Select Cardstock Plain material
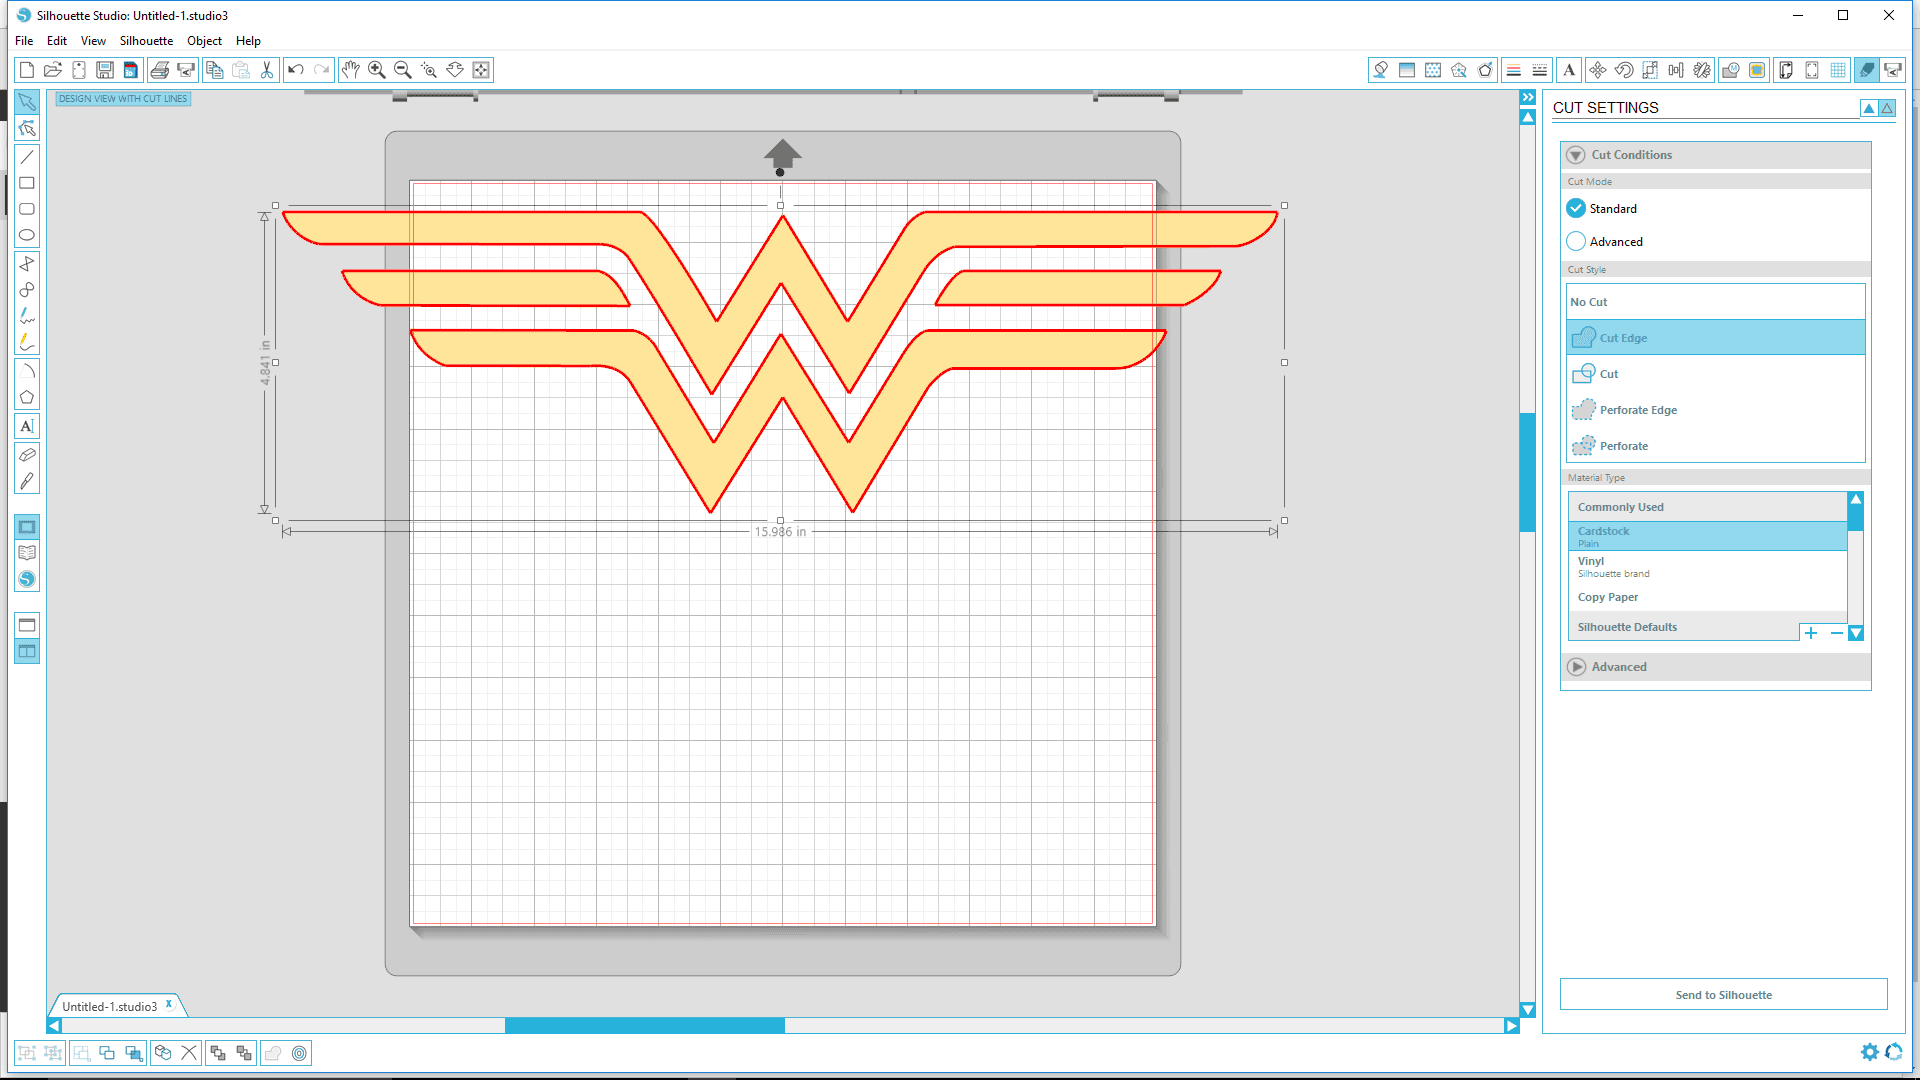Viewport: 1920px width, 1080px height. click(1707, 536)
